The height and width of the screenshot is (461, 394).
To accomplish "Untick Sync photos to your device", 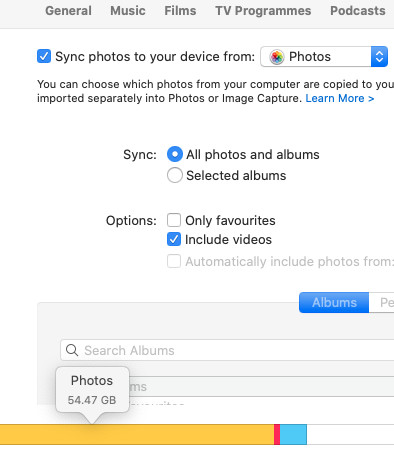I will click(44, 56).
